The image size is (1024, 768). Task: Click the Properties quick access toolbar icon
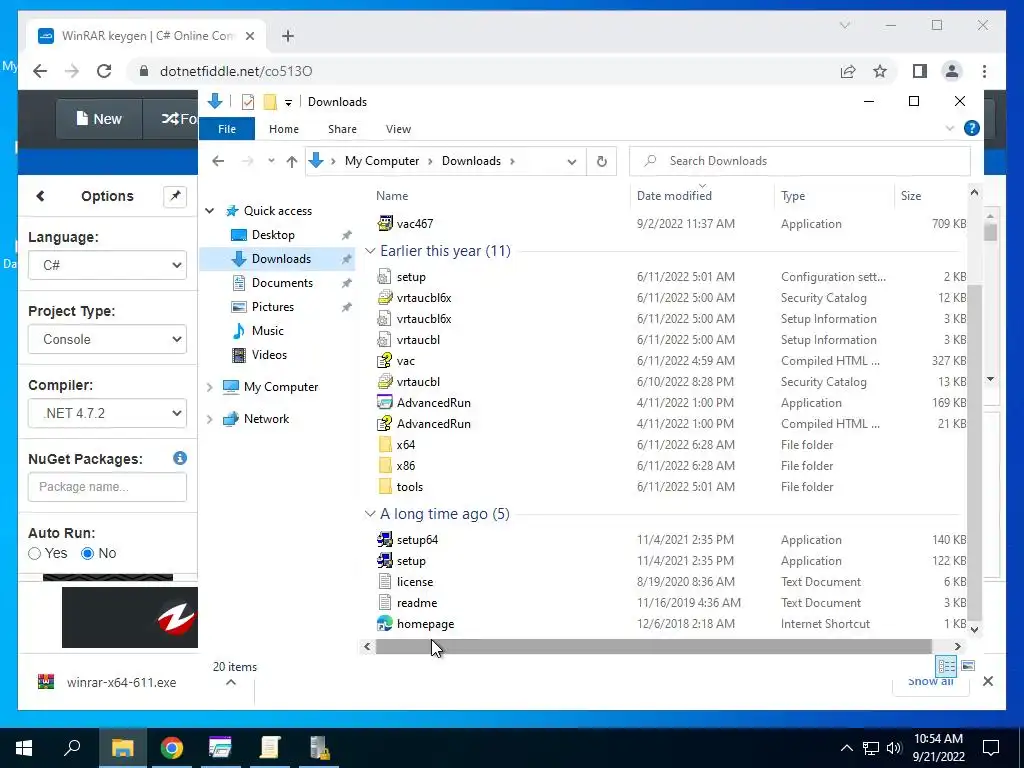[248, 102]
